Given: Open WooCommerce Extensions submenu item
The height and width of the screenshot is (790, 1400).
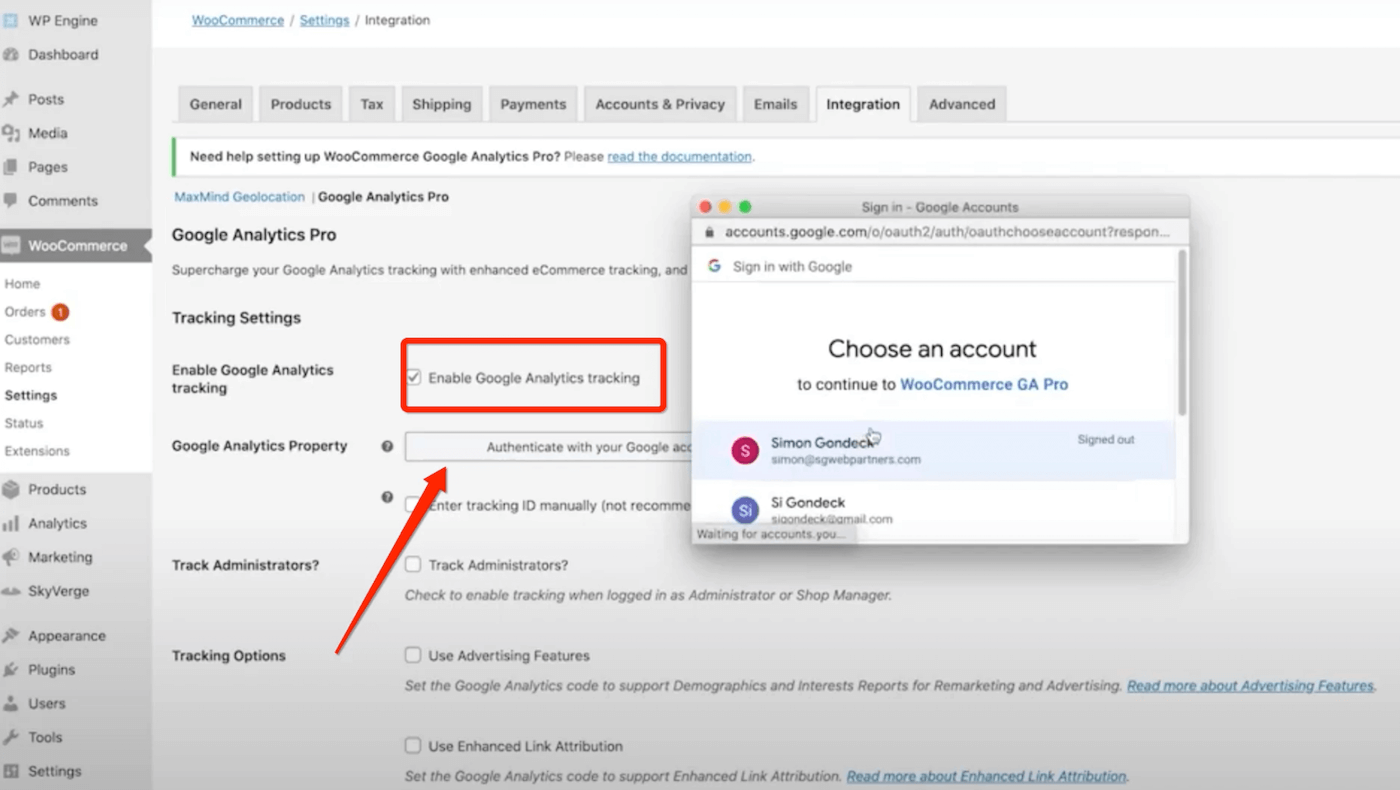Looking at the screenshot, I should [37, 451].
